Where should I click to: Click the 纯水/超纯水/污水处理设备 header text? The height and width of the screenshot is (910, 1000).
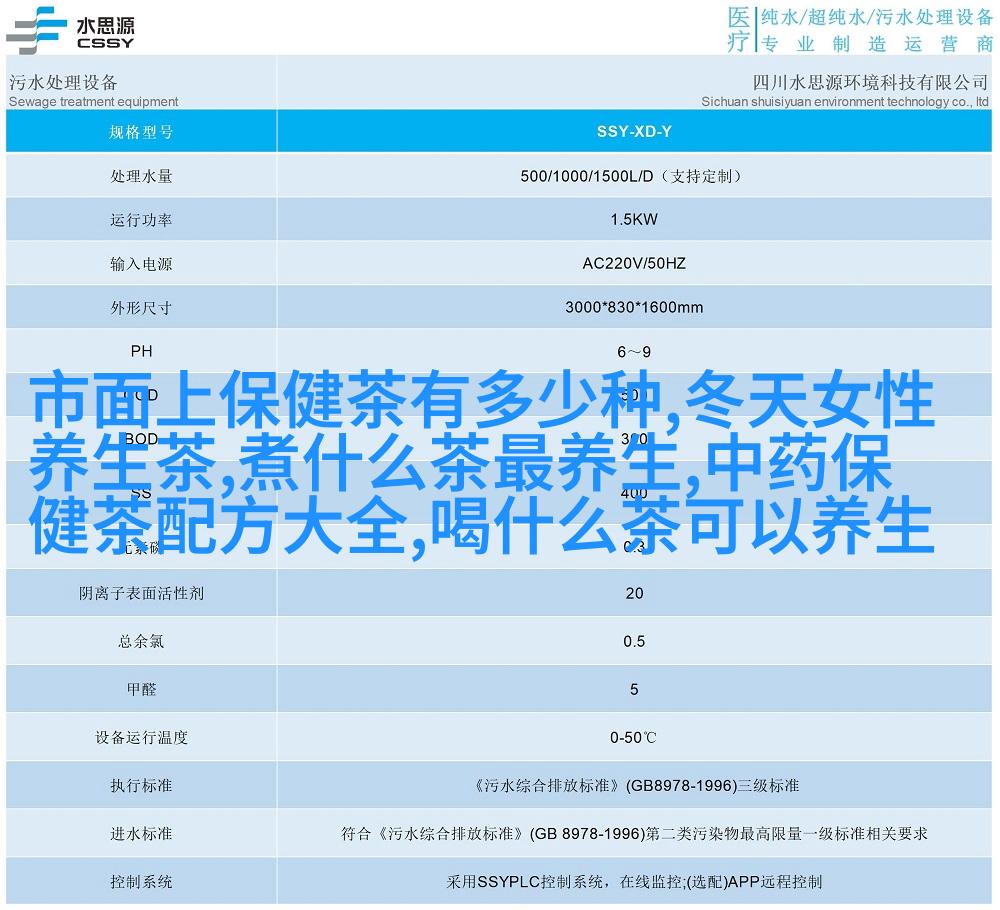tap(876, 17)
